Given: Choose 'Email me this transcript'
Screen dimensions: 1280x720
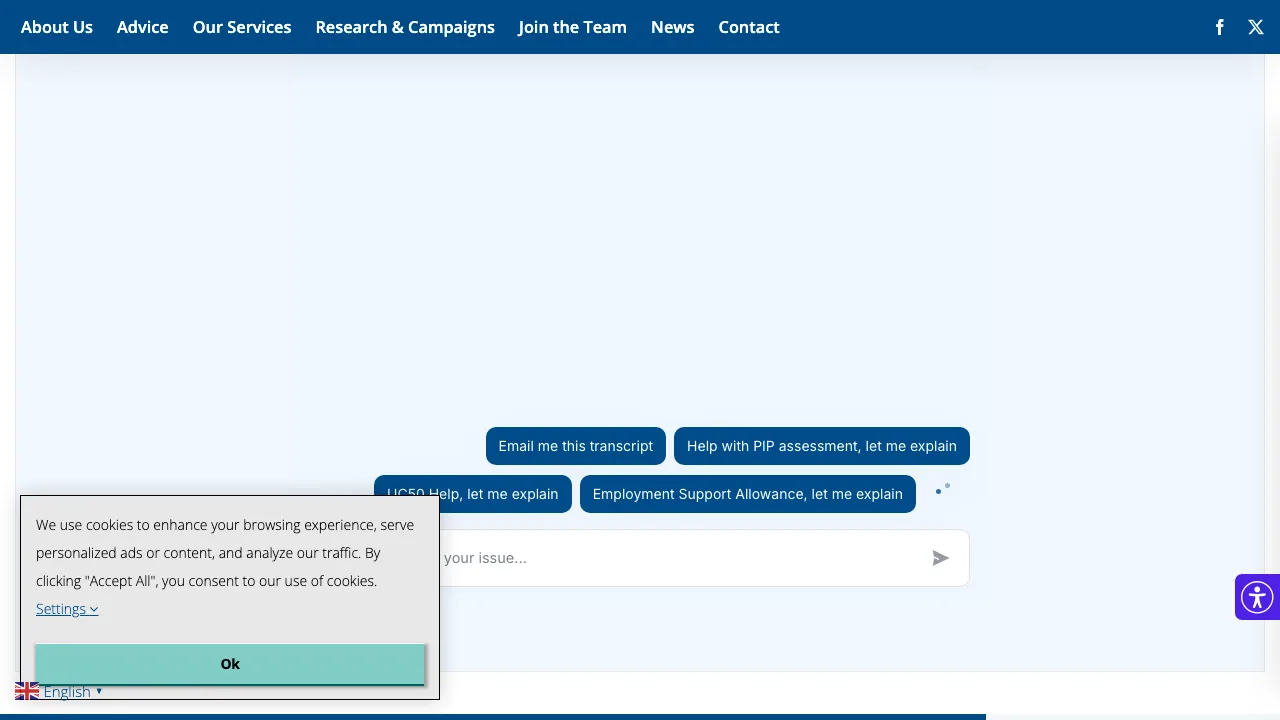Looking at the screenshot, I should (576, 446).
